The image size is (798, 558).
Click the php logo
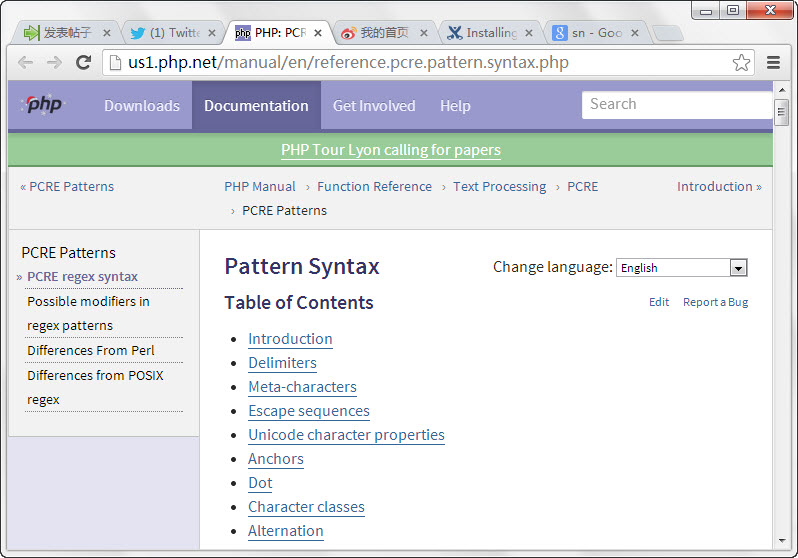pyautogui.click(x=44, y=104)
